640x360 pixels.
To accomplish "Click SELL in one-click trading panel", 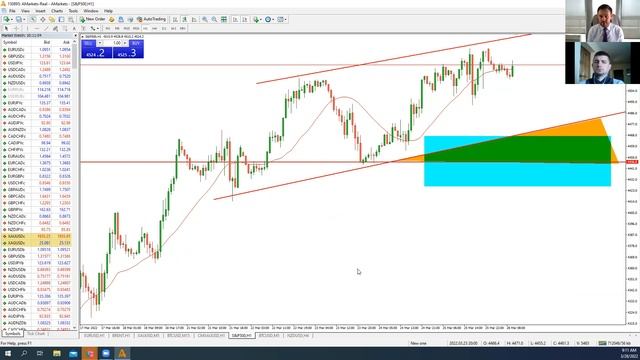I will click(x=88, y=43).
